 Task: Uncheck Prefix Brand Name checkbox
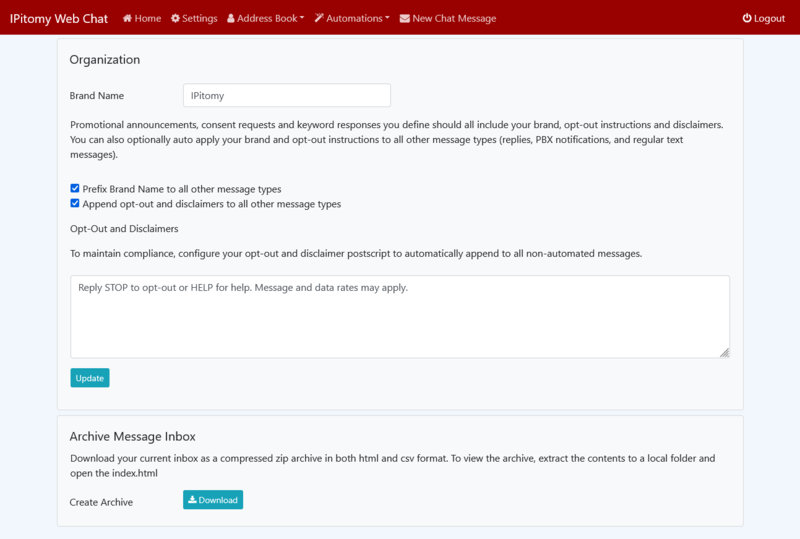tap(75, 188)
